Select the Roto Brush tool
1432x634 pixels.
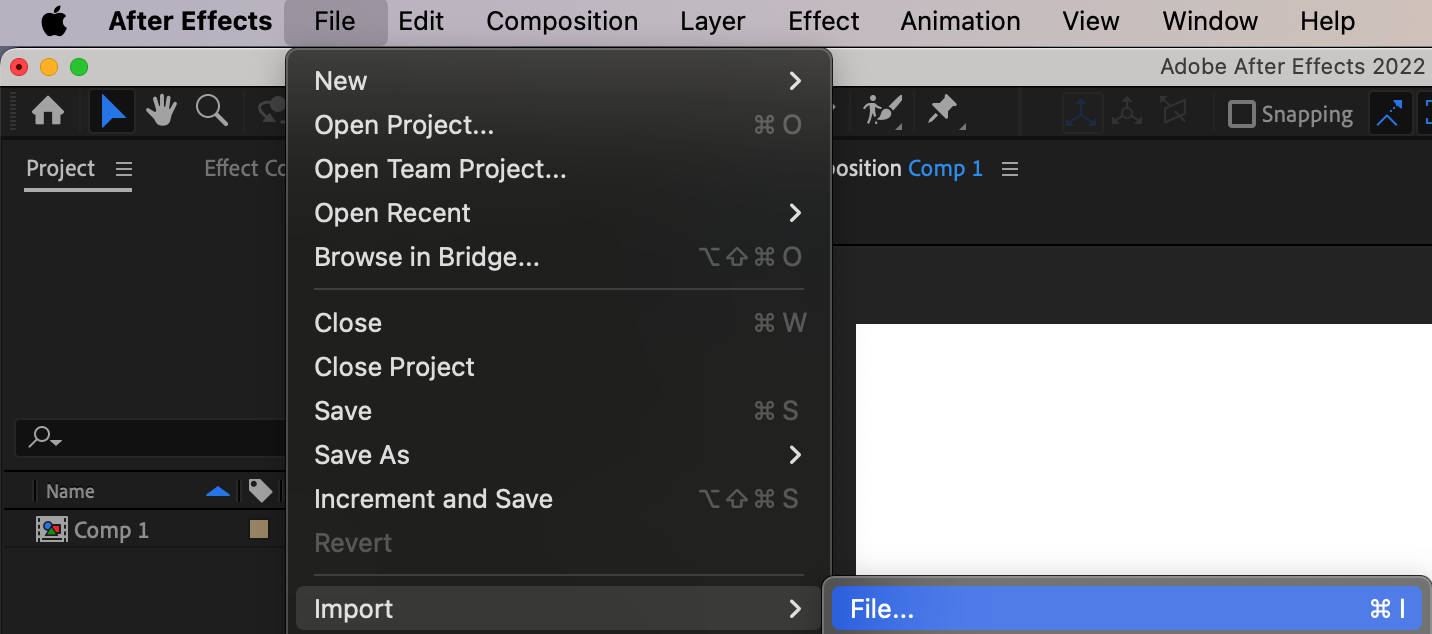pos(883,112)
